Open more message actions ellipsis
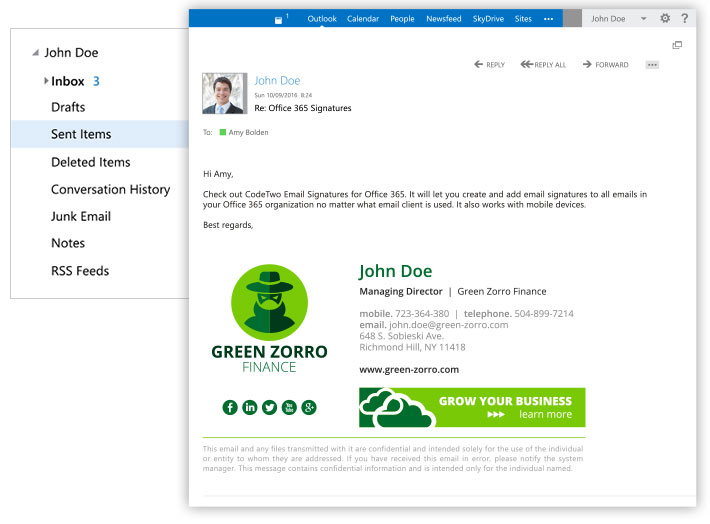 point(652,65)
